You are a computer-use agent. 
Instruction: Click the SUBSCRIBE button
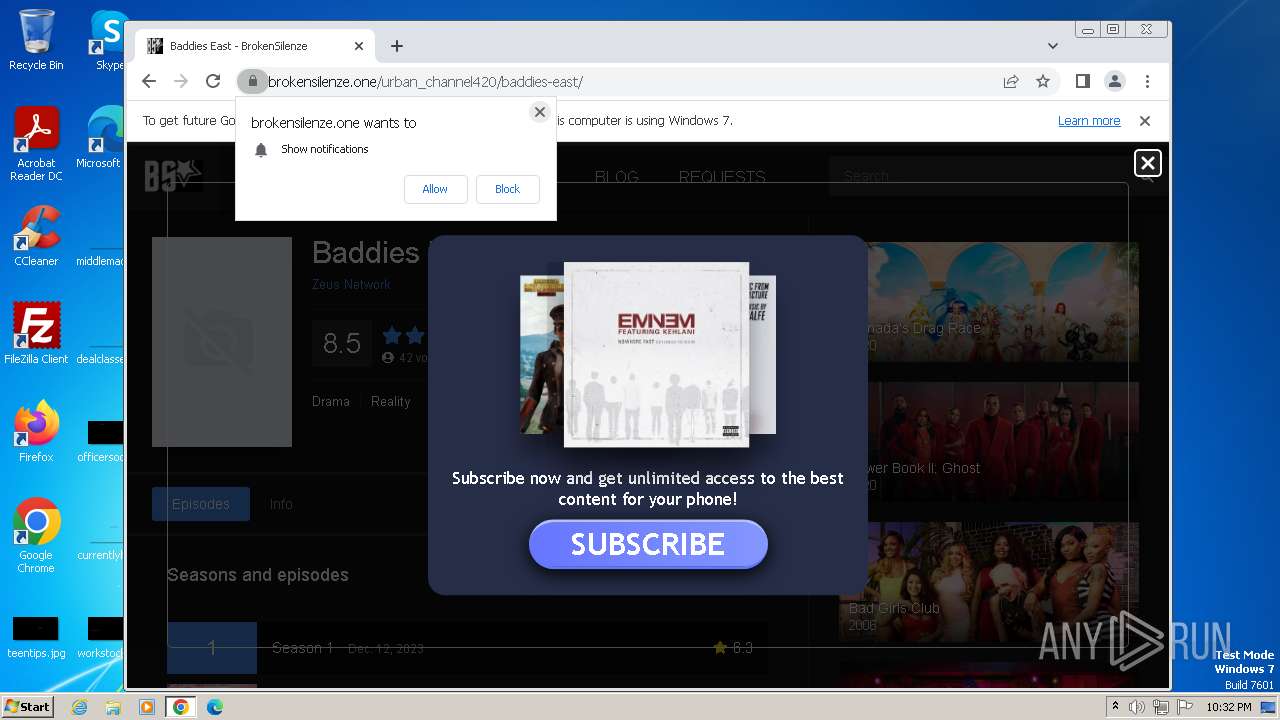coord(648,544)
